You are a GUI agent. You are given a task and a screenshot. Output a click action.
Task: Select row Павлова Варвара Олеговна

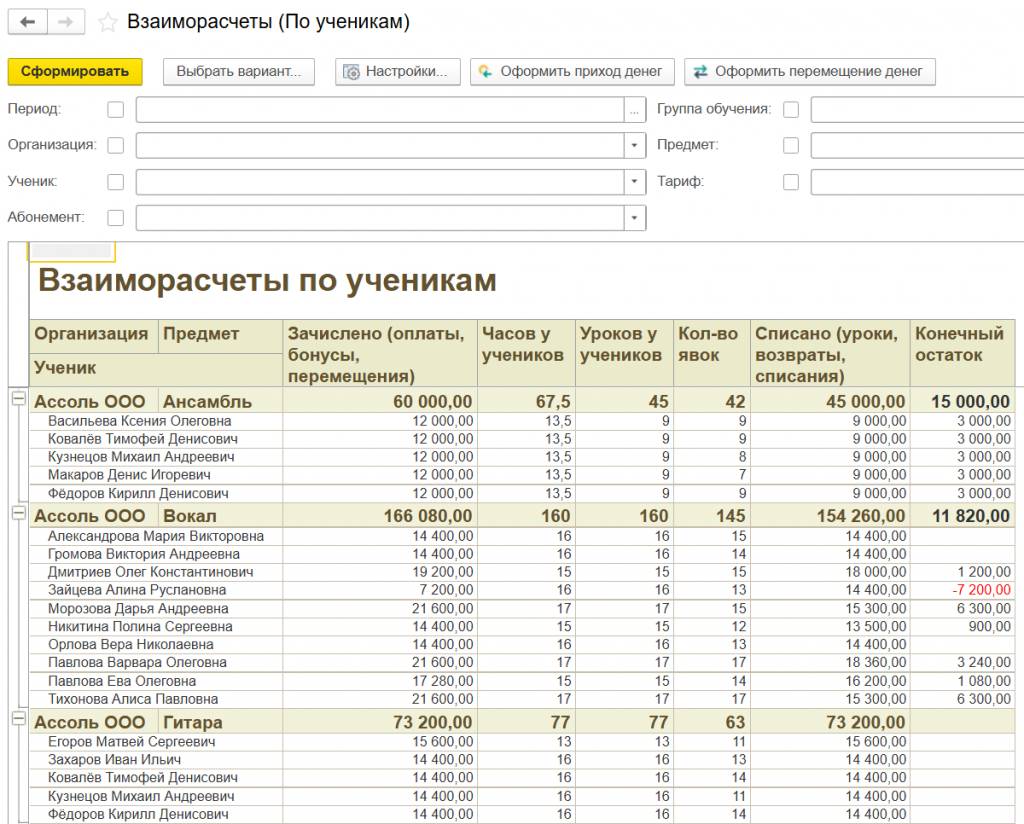[x=522, y=663]
